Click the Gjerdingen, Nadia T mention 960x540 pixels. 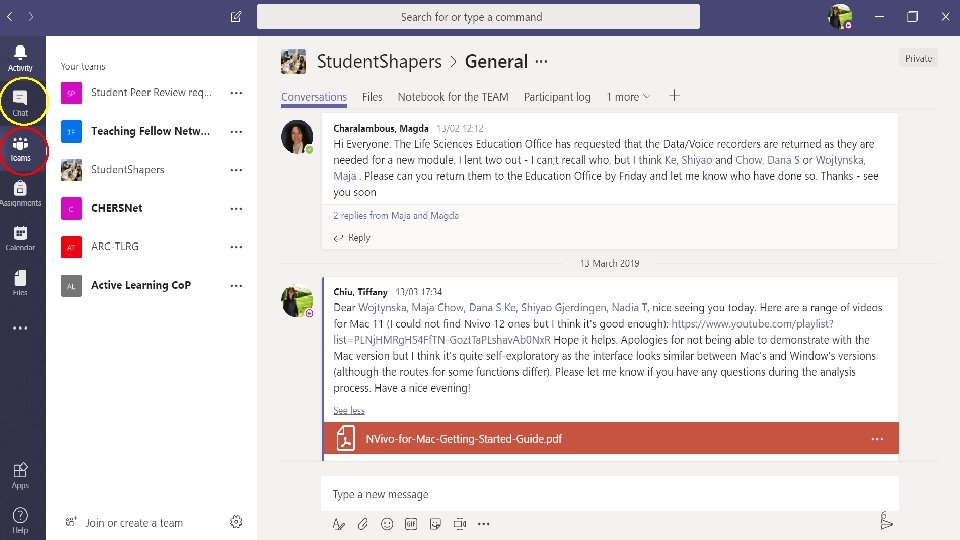coord(601,307)
